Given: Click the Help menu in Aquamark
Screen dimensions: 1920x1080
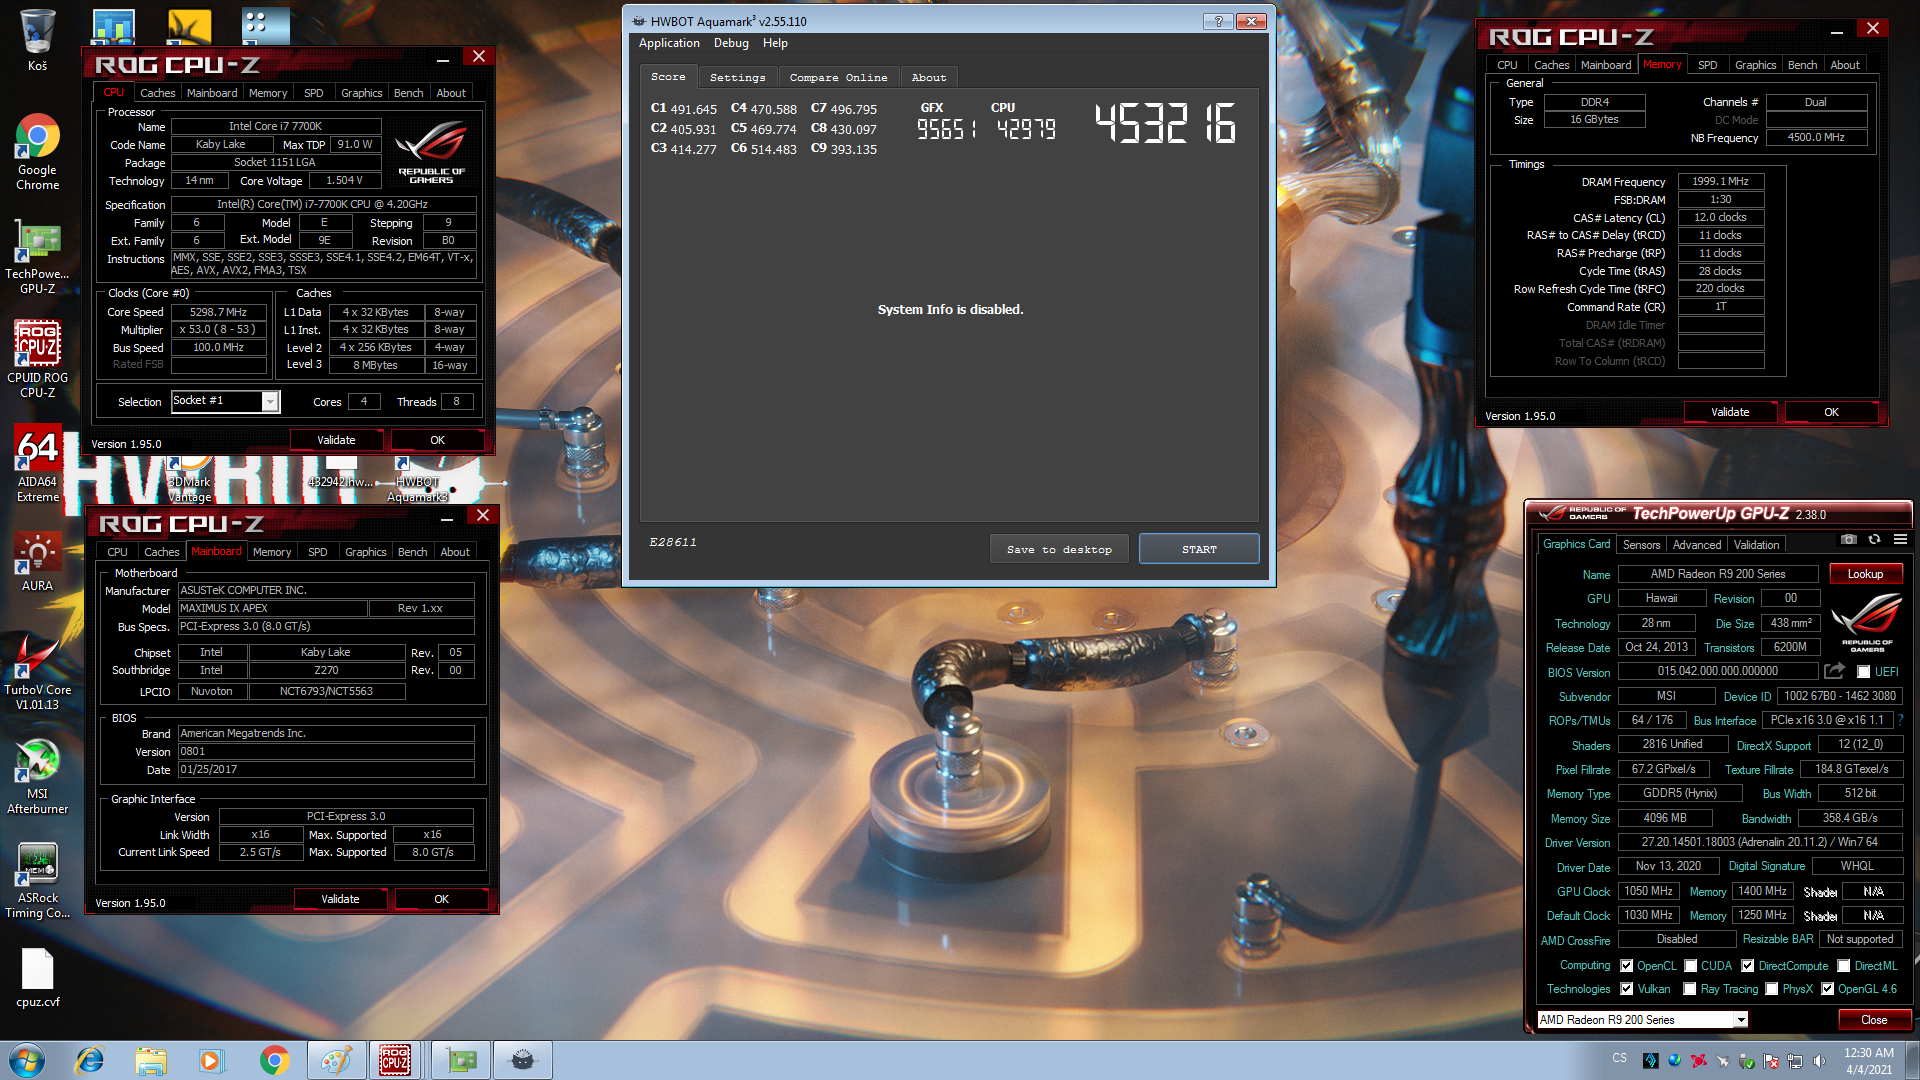Looking at the screenshot, I should click(775, 43).
